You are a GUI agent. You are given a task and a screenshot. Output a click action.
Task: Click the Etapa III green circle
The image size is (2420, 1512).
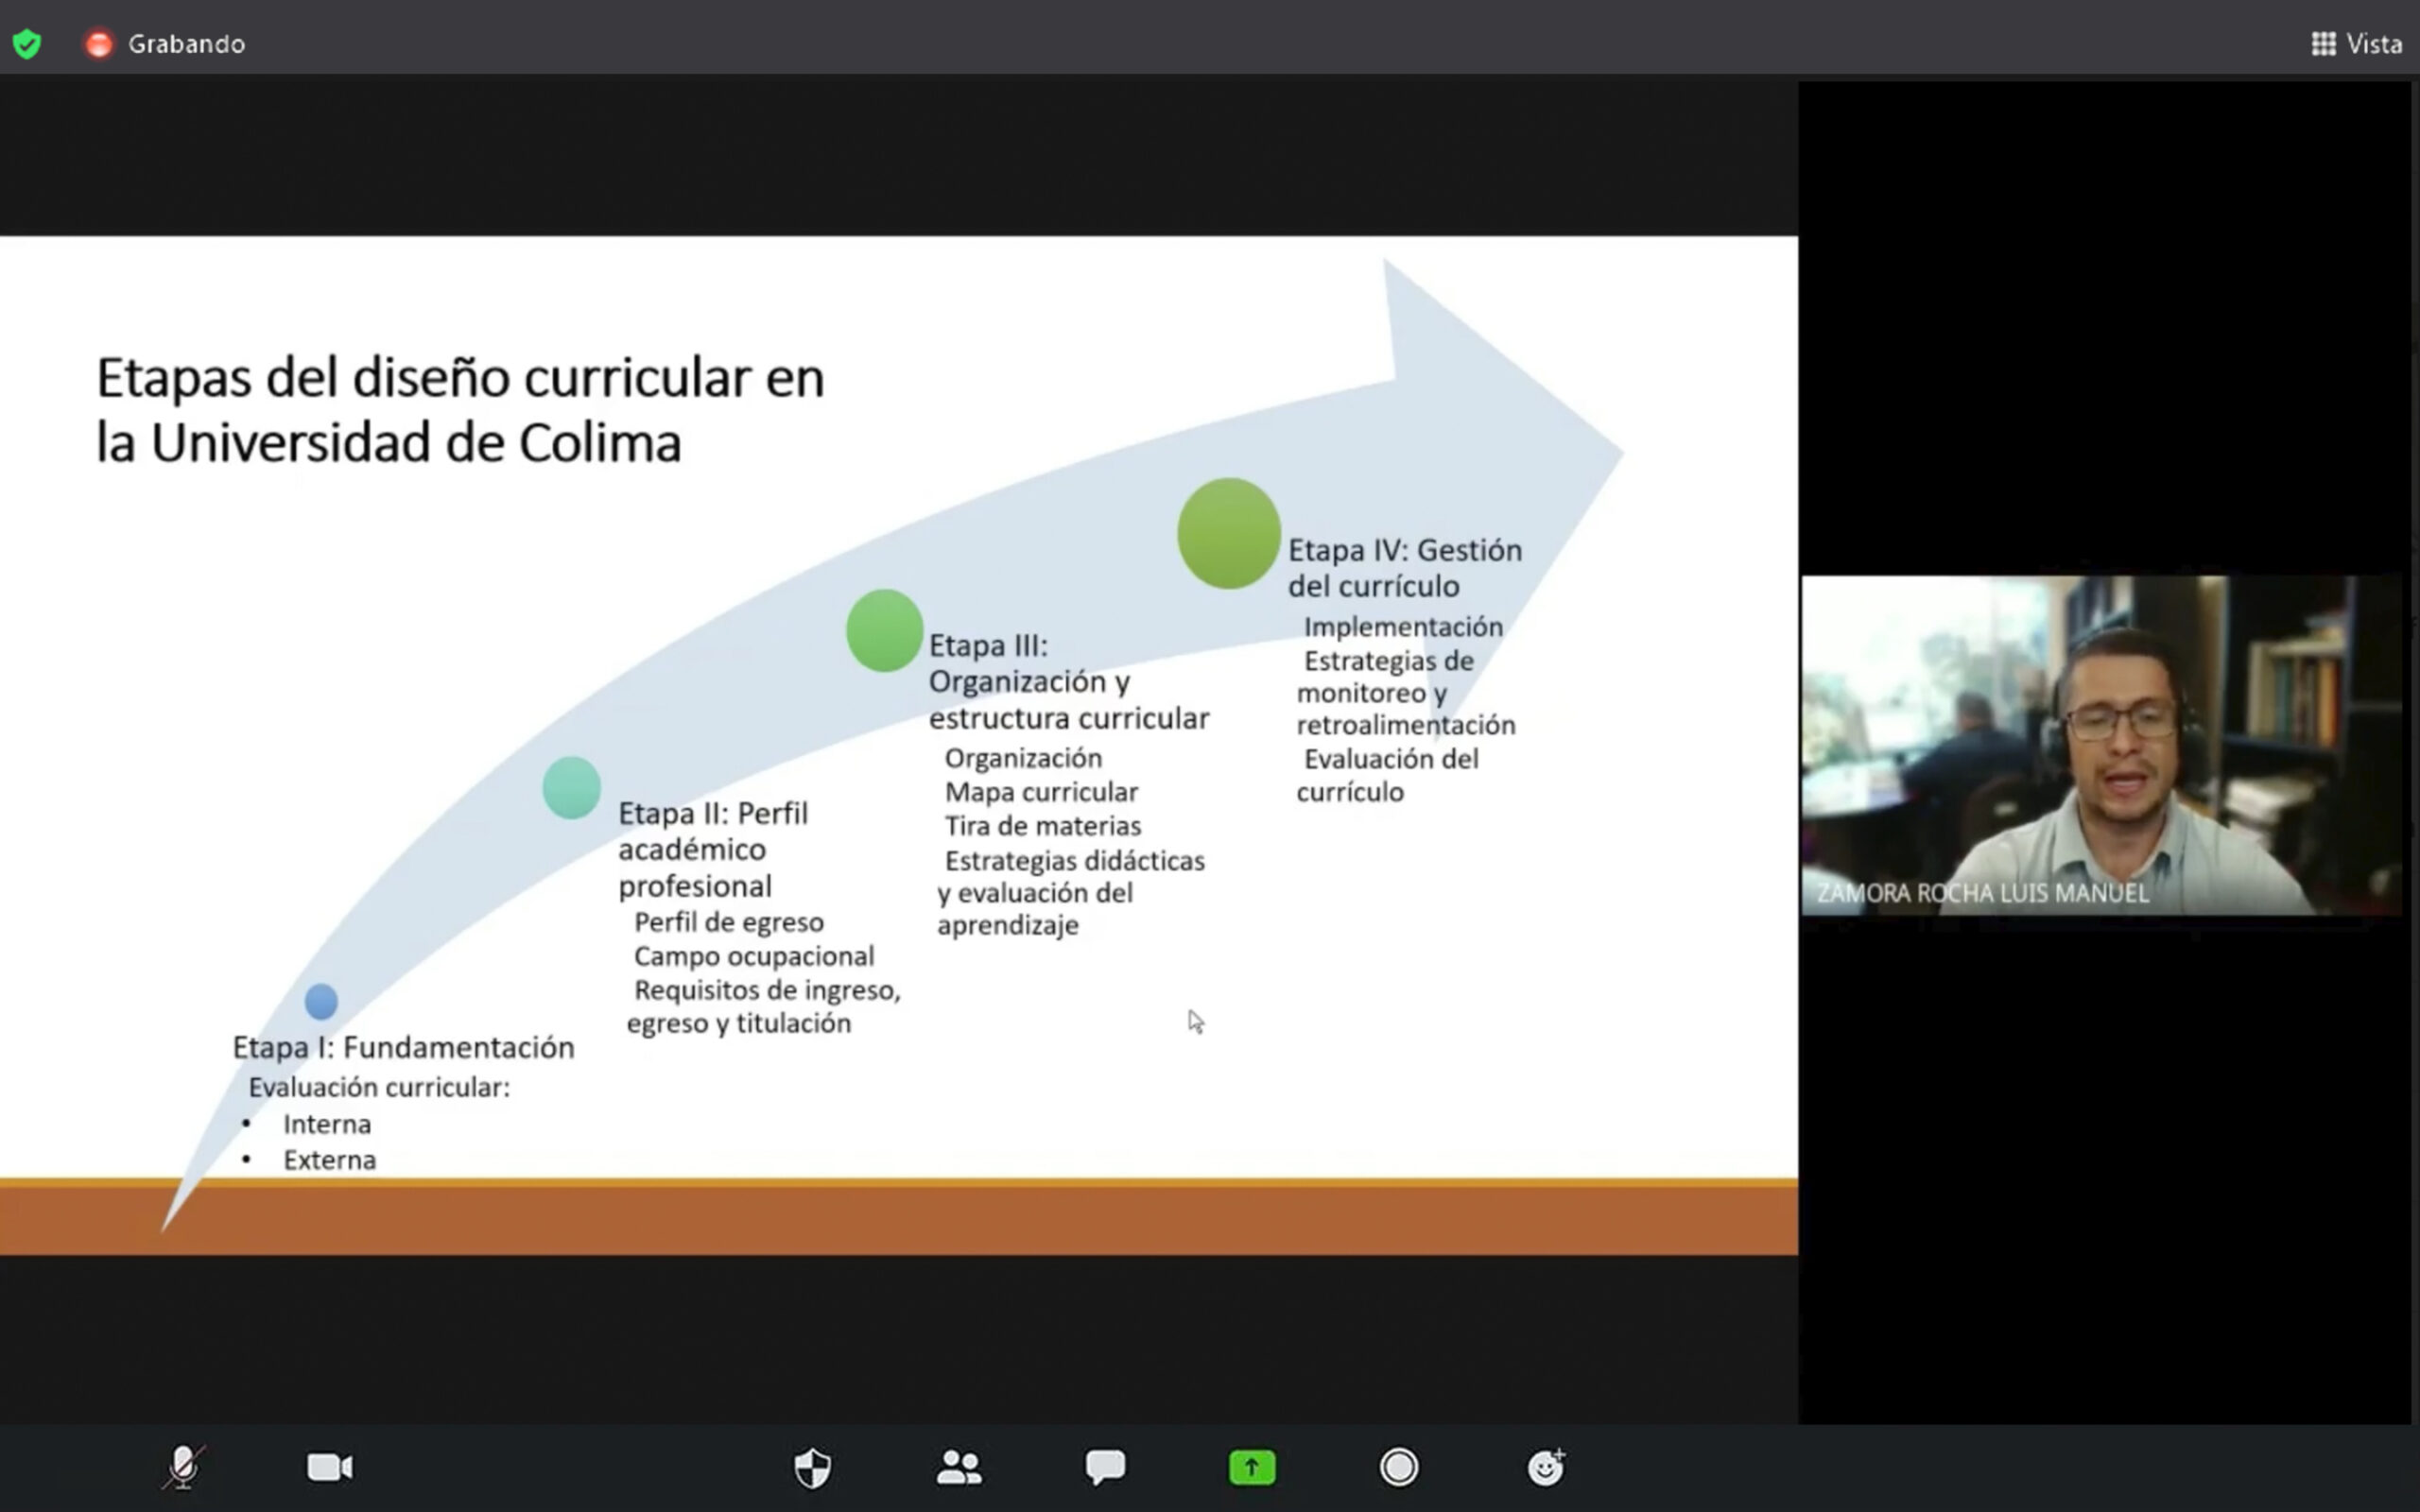[x=884, y=630]
